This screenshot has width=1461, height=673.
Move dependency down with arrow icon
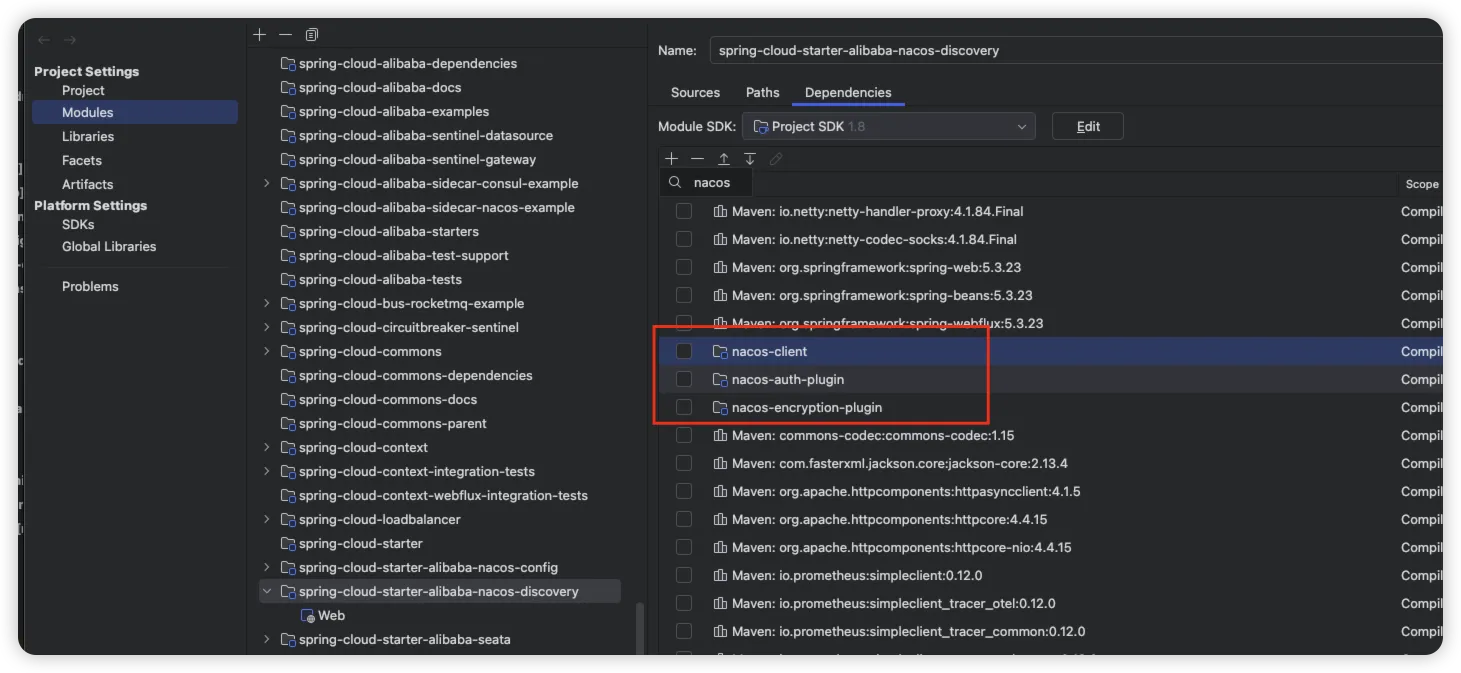[x=750, y=159]
